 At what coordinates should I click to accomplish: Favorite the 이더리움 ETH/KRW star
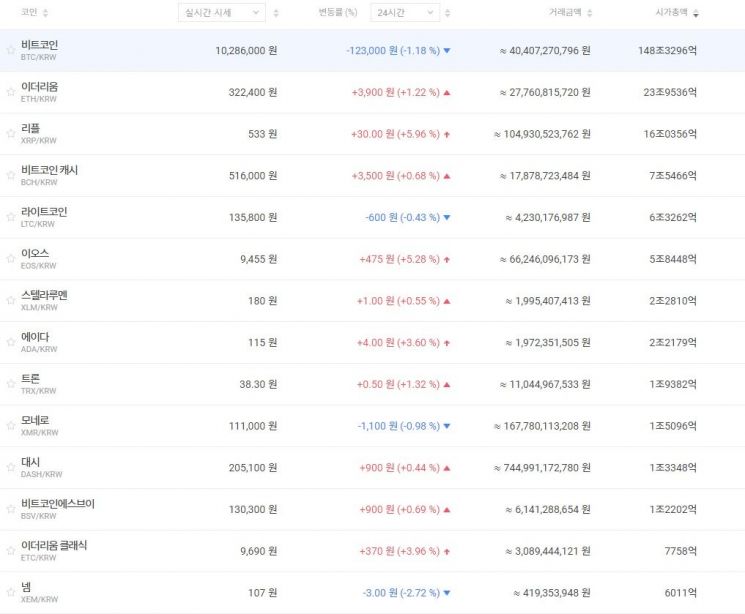[x=10, y=92]
